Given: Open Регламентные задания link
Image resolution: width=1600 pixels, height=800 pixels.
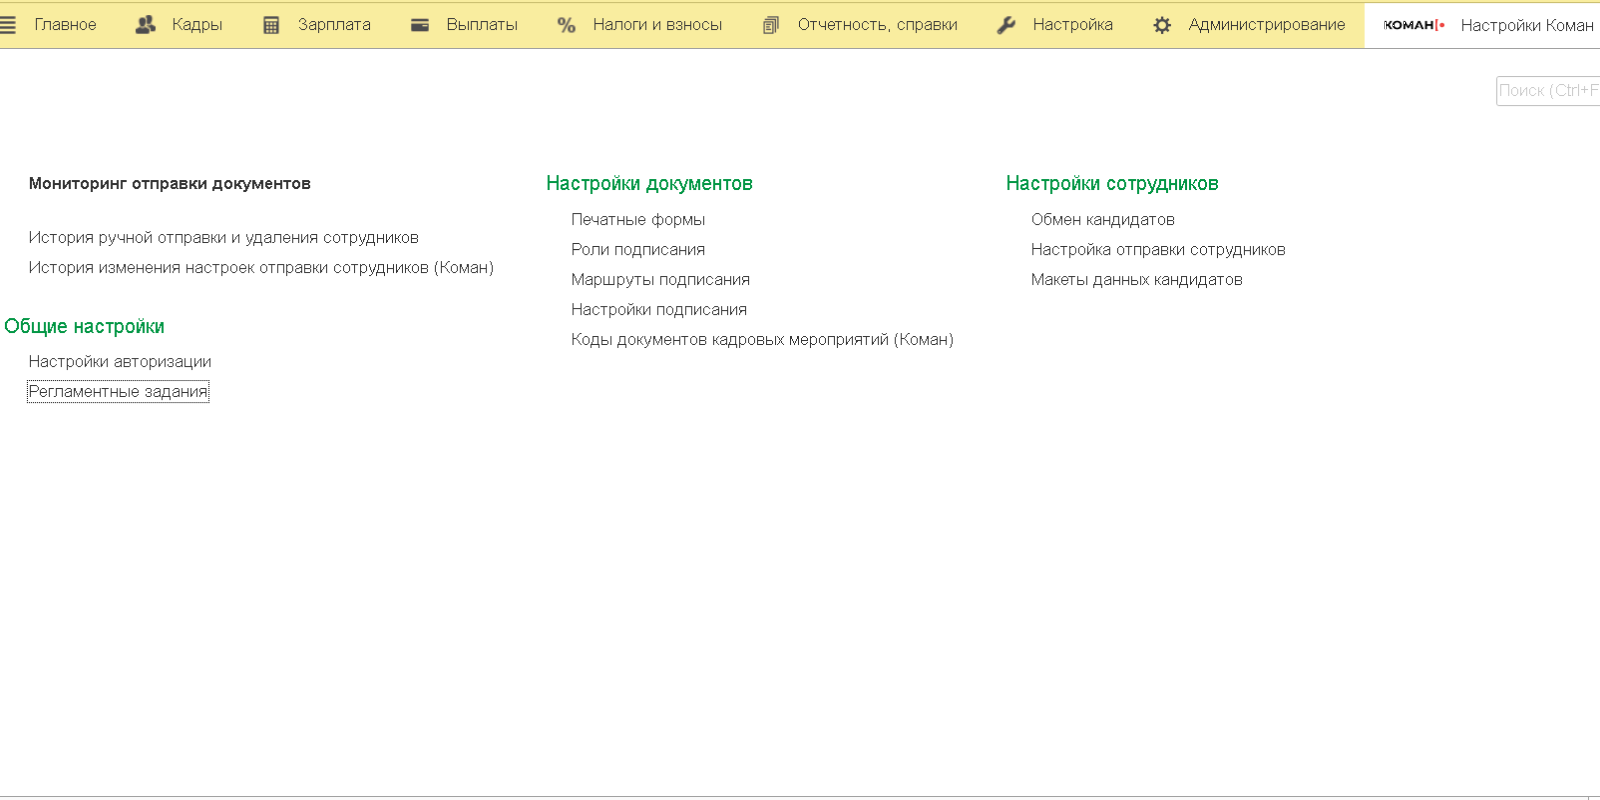Looking at the screenshot, I should click(118, 392).
